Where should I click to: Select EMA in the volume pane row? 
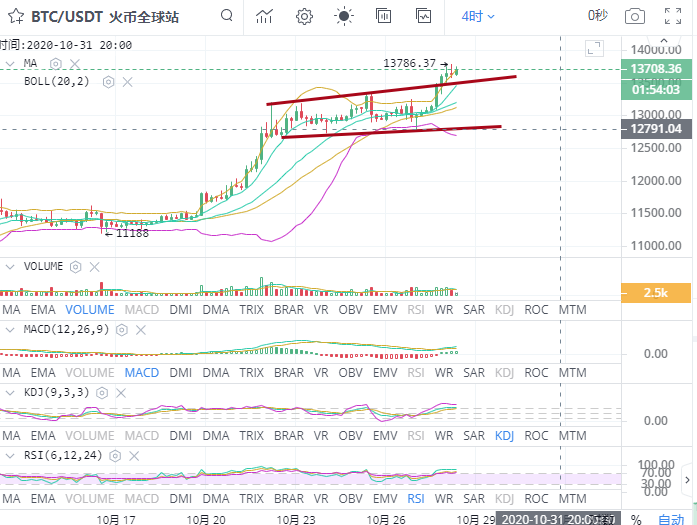click(43, 310)
